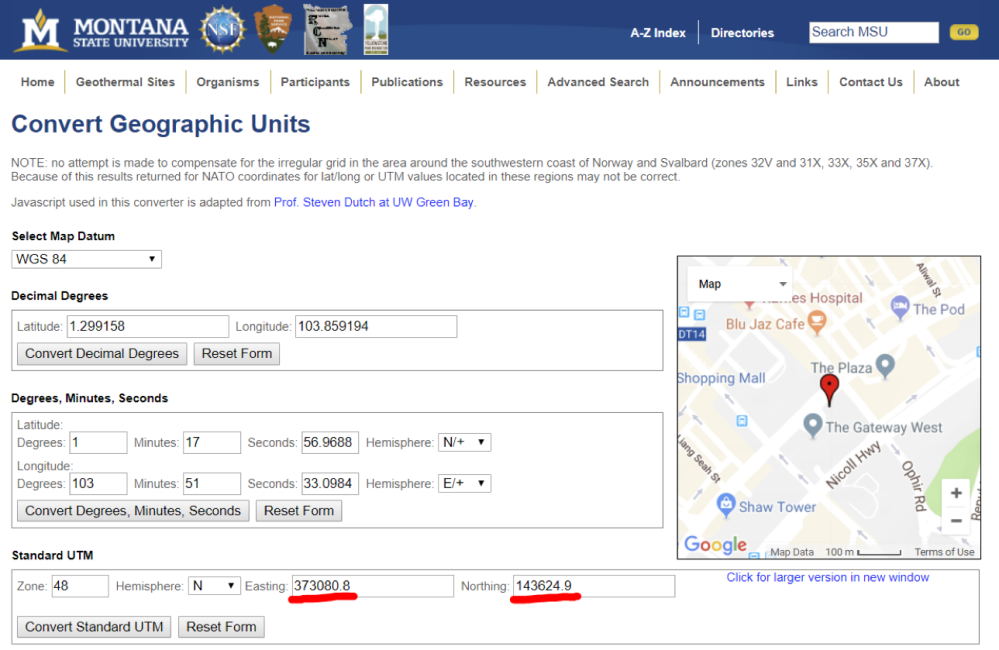Go to the Publications menu item
999x650 pixels.
pyautogui.click(x=407, y=82)
